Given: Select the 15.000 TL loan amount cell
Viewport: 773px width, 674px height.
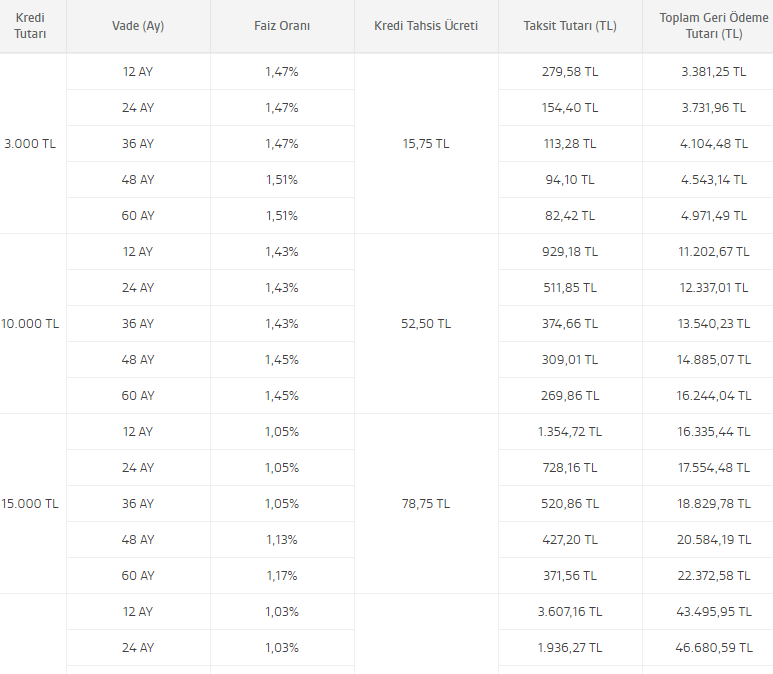Looking at the screenshot, I should pos(31,504).
